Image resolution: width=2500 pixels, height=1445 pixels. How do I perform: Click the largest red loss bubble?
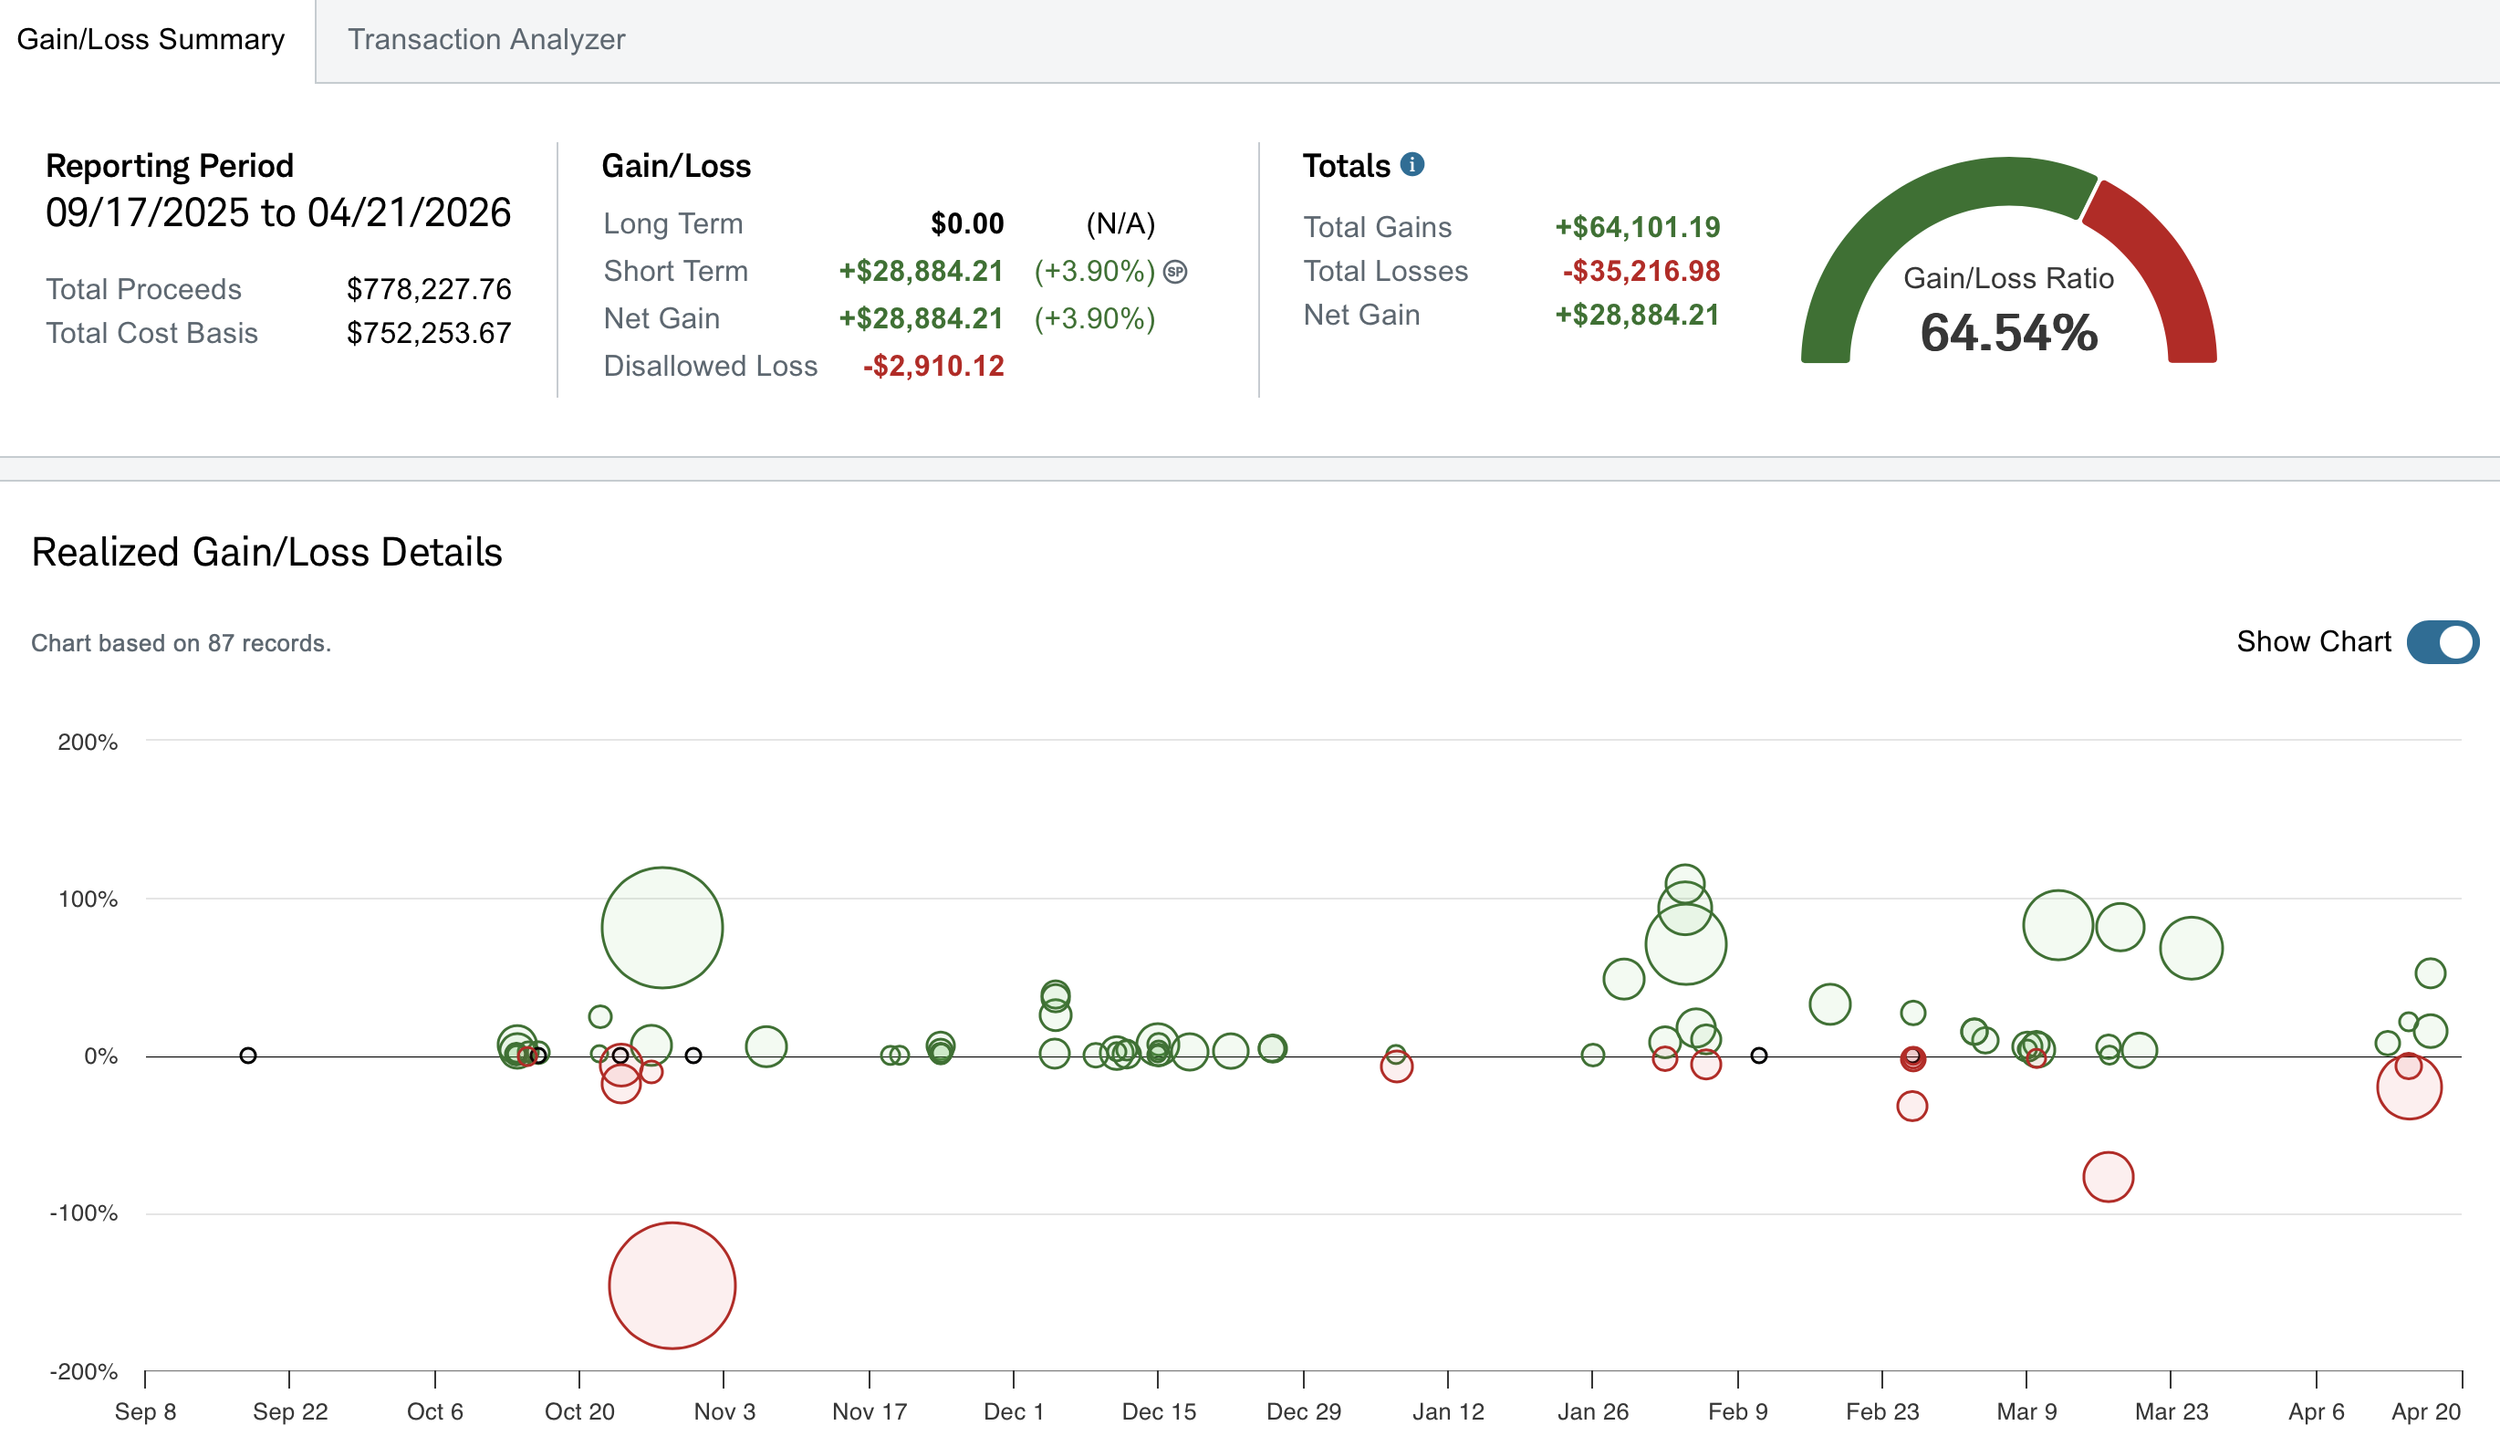672,1285
